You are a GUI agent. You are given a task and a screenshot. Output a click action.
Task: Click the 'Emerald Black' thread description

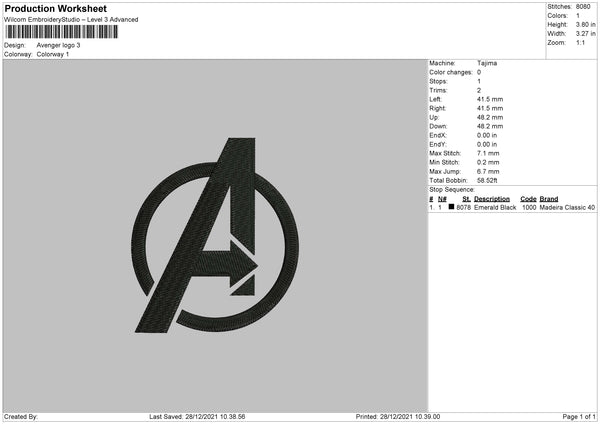[495, 207]
